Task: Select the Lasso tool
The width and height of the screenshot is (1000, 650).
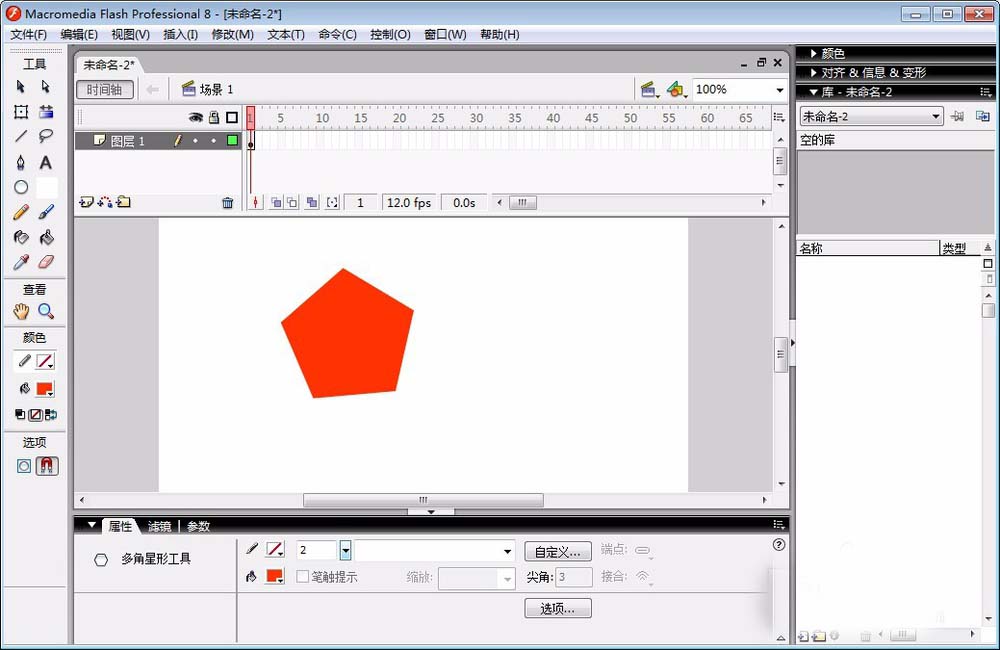Action: [45, 136]
